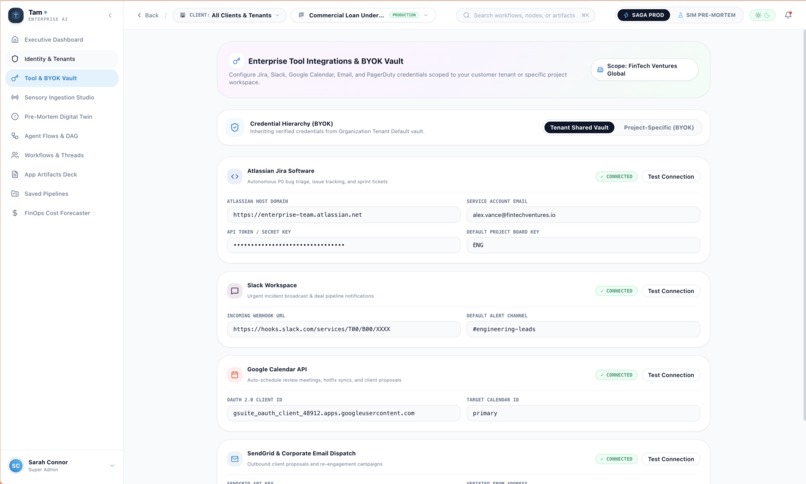Open Identity & Tenants in the sidebar
The image size is (806, 484).
click(x=62, y=59)
